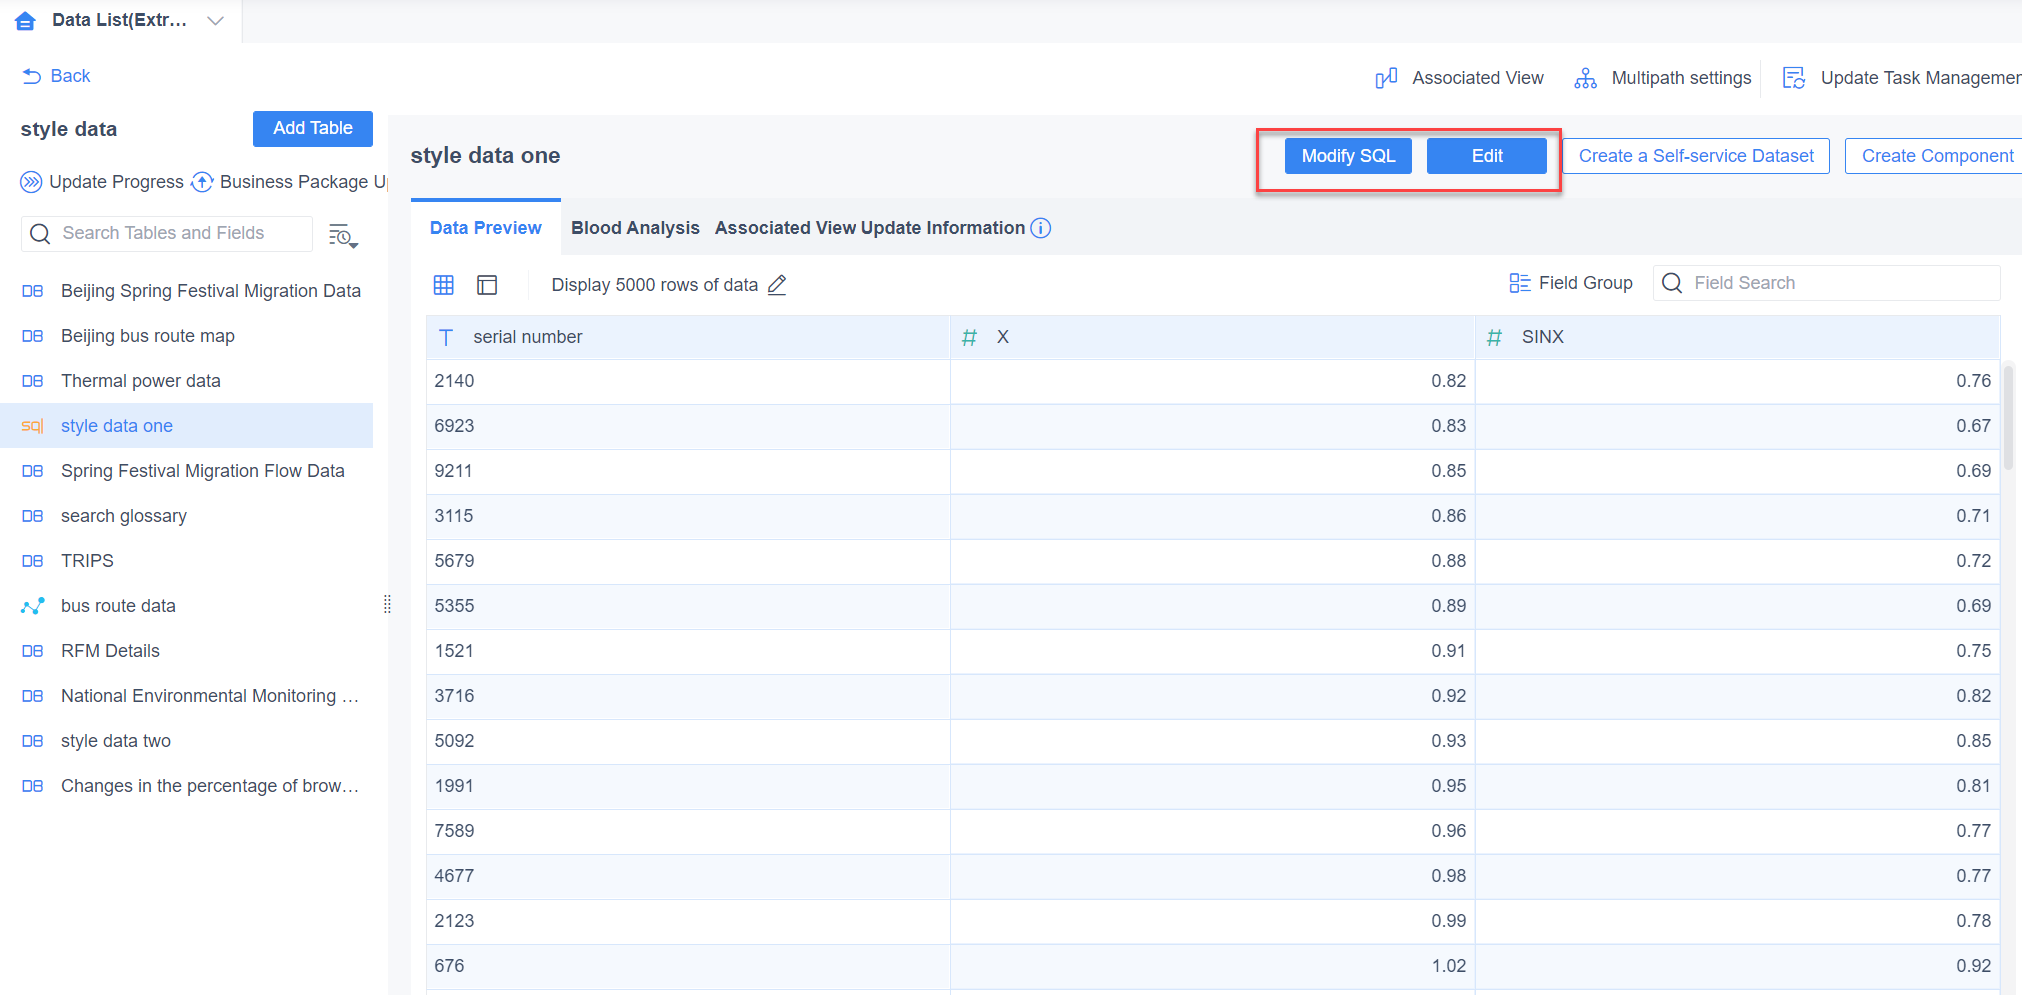The image size is (2022, 995).
Task: Click the serial number column header
Action: (688, 337)
